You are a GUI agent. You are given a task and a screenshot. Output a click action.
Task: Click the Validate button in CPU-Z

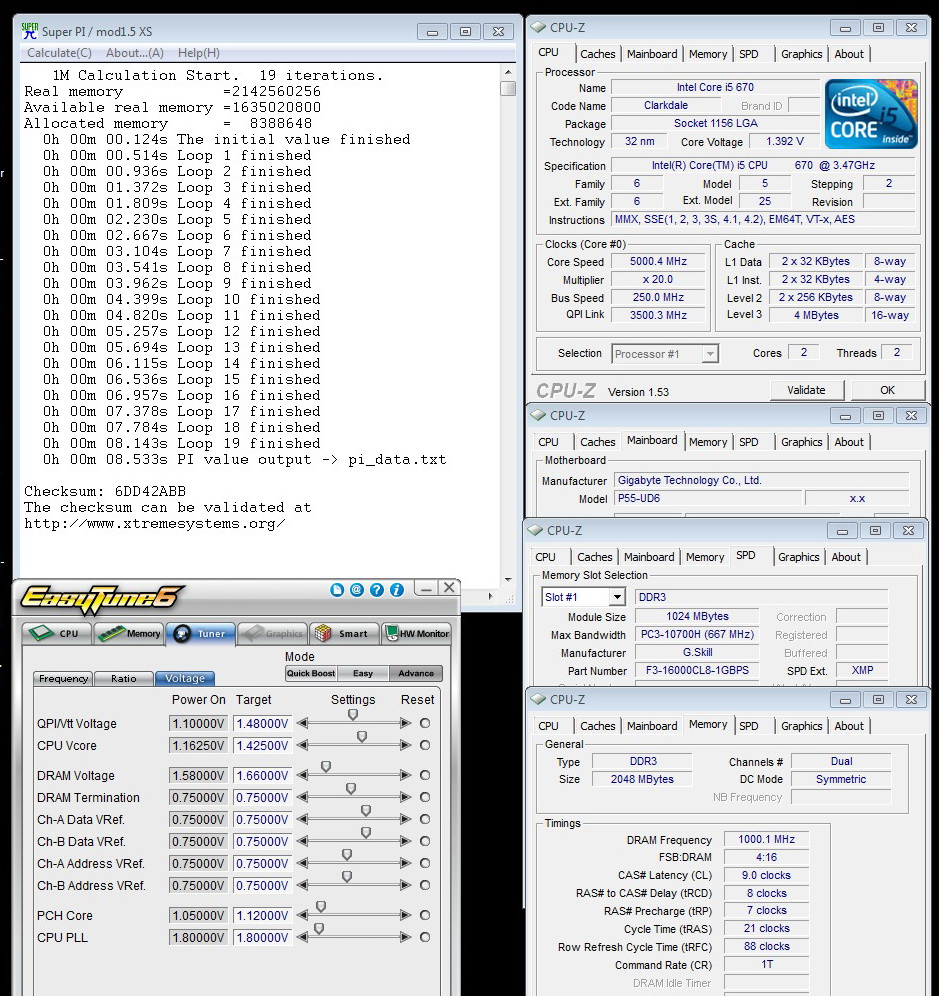806,390
